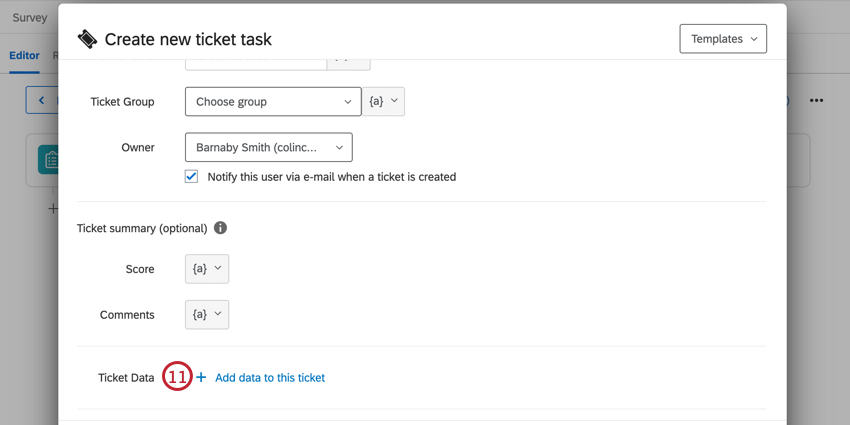Open the Templates dropdown
This screenshot has height=425, width=850.
tap(722, 39)
